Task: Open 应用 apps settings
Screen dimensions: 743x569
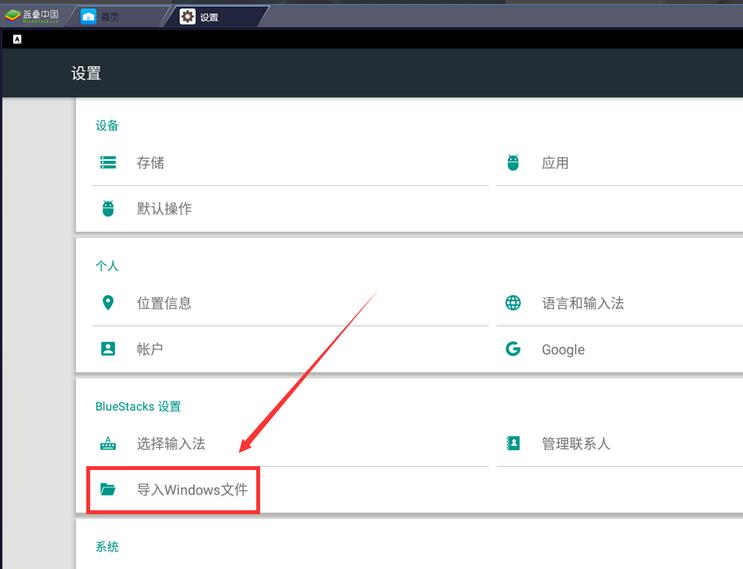Action: point(620,163)
